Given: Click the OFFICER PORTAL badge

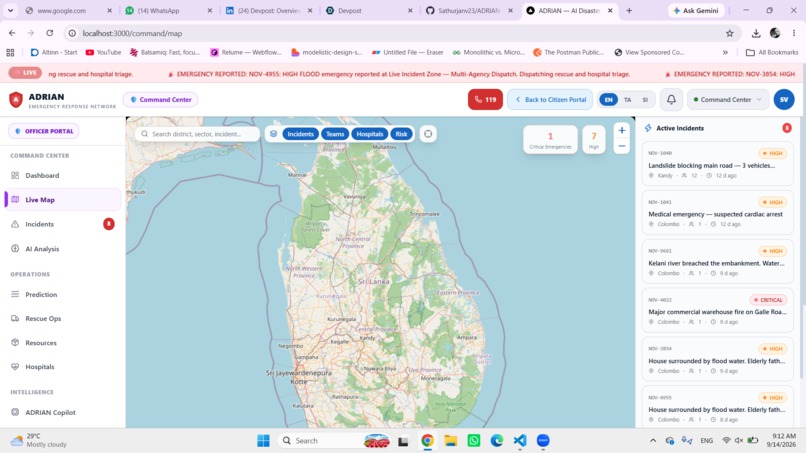Looking at the screenshot, I should point(44,131).
